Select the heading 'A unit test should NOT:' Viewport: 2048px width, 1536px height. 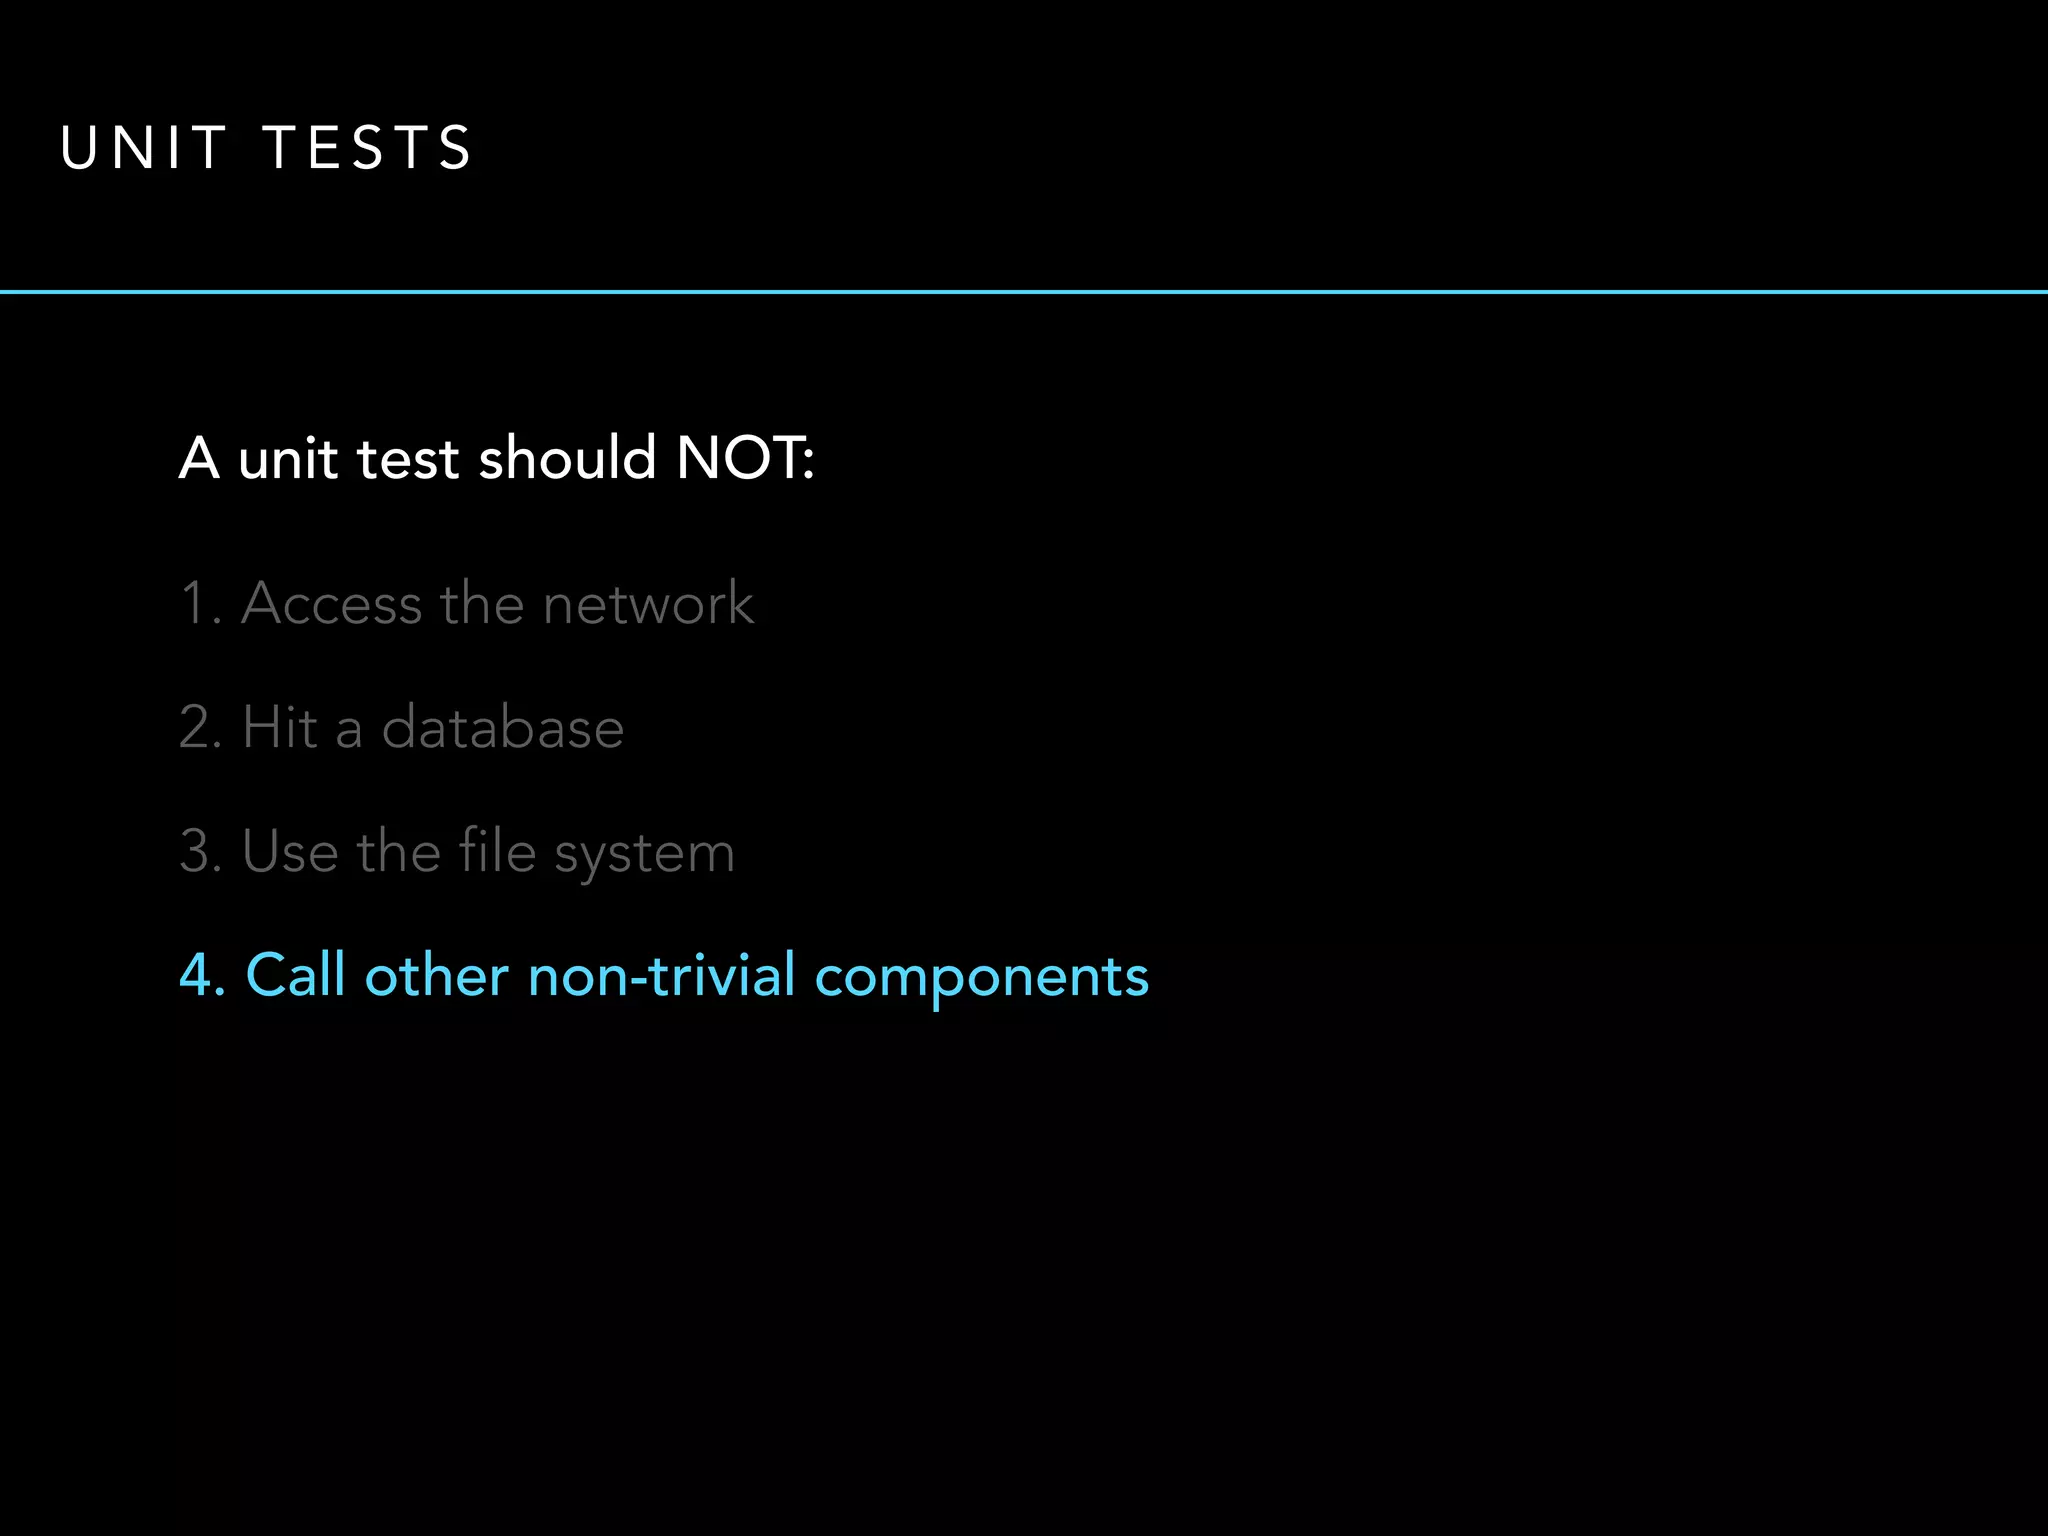coord(497,458)
